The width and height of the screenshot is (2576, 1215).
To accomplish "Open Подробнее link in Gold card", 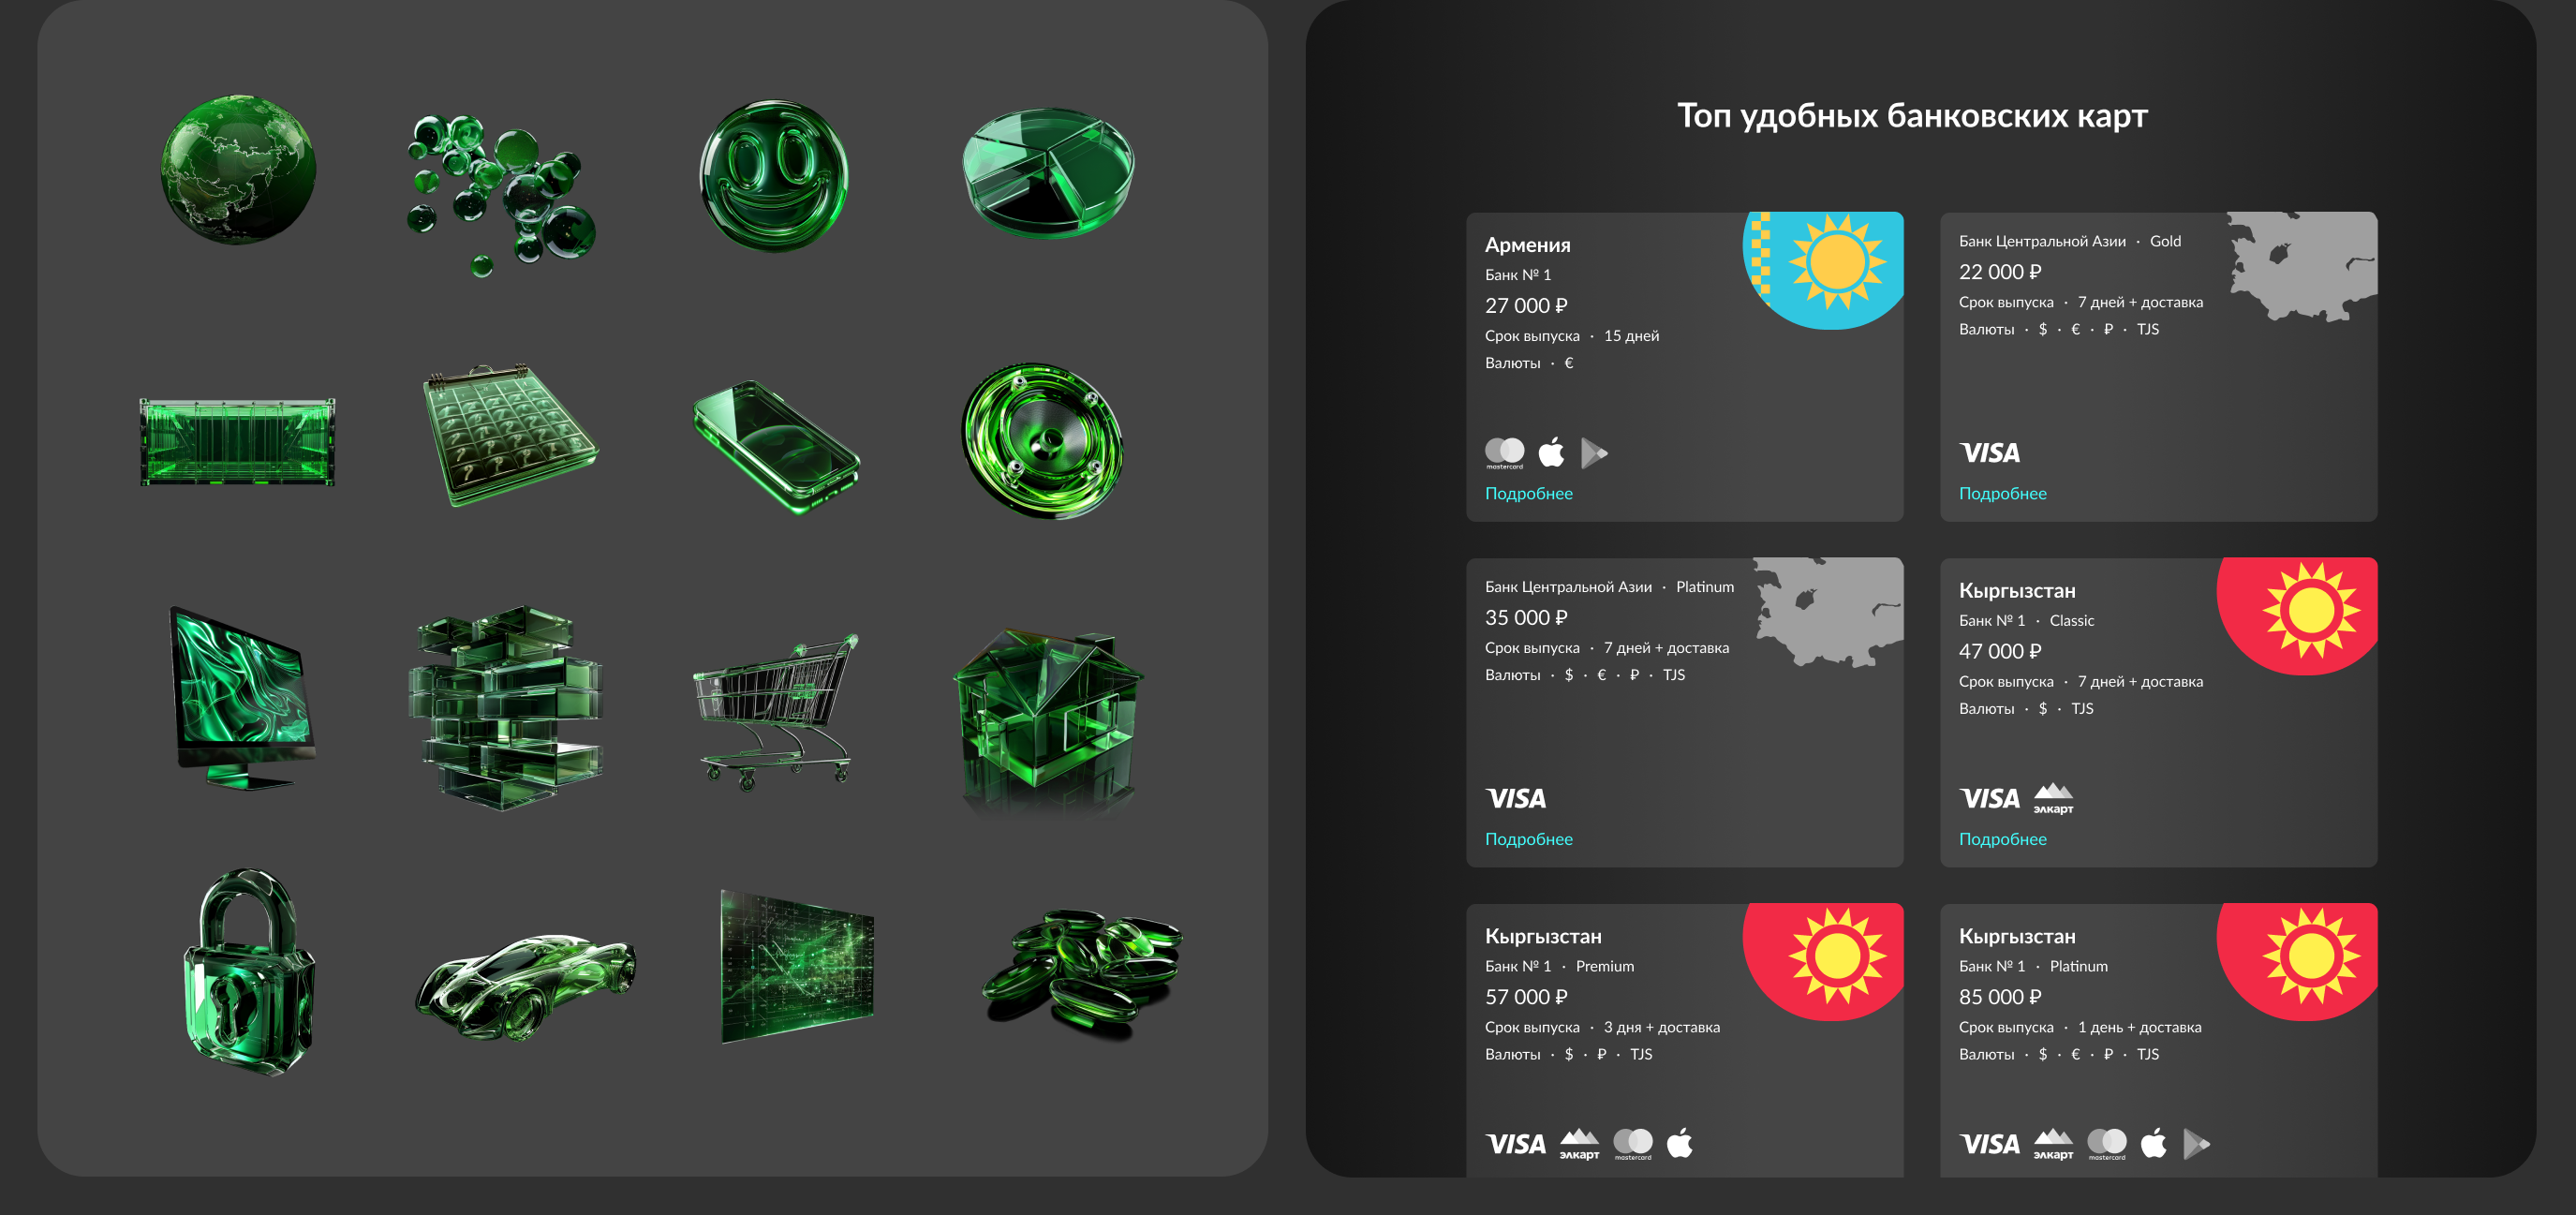I will click(x=2002, y=494).
